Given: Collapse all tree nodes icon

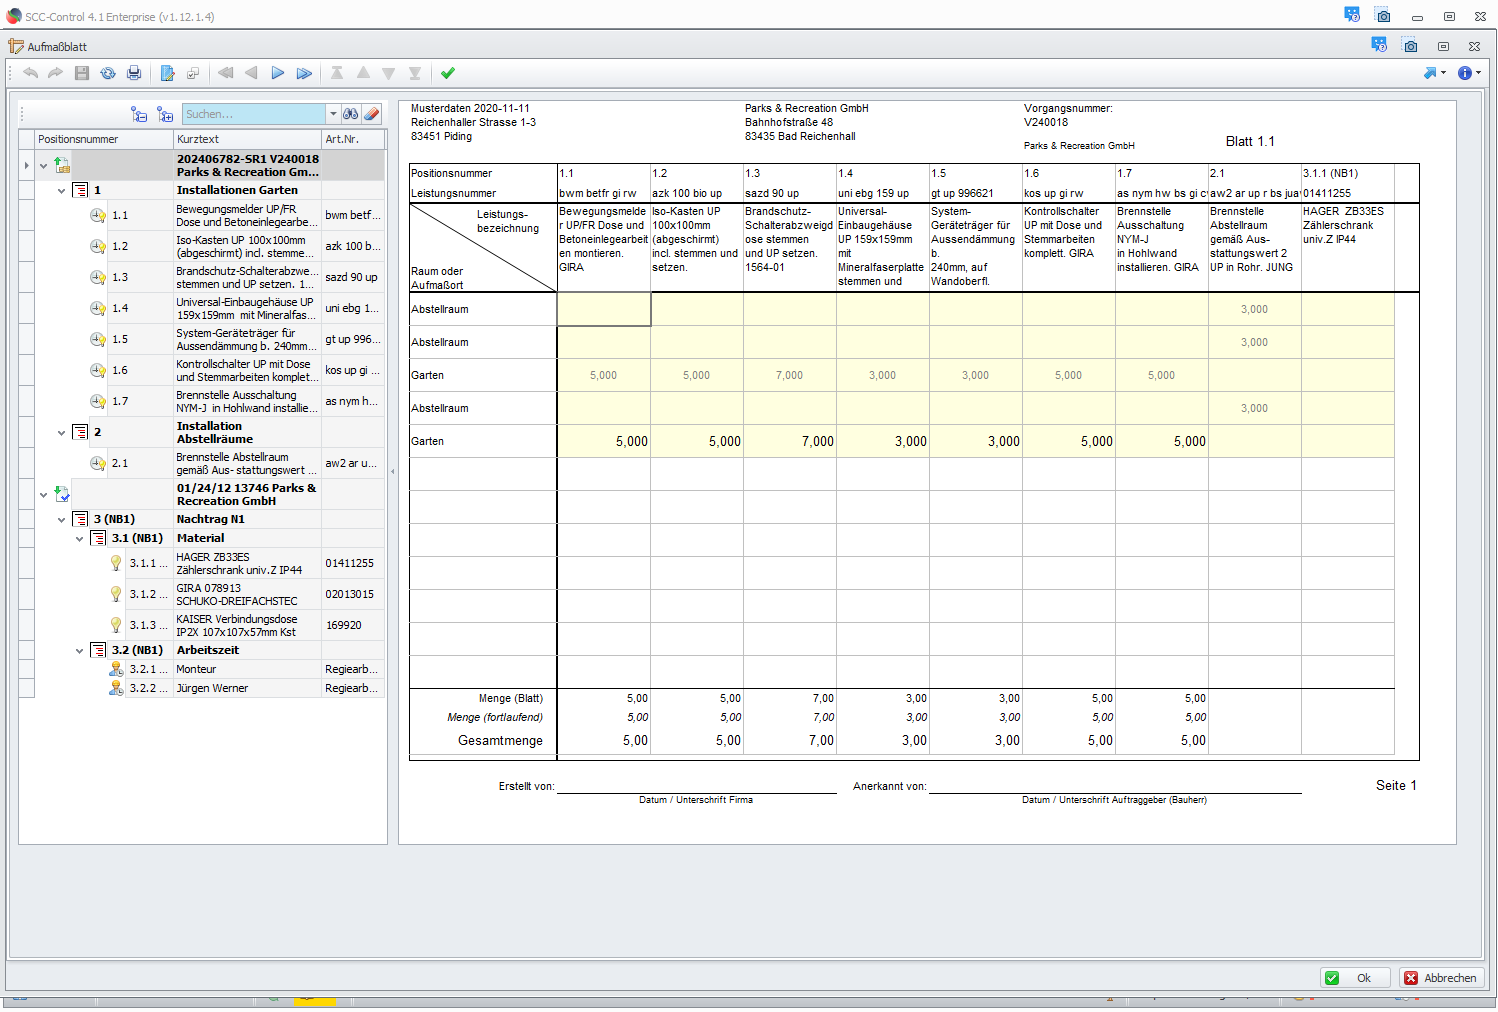Looking at the screenshot, I should click(x=139, y=115).
